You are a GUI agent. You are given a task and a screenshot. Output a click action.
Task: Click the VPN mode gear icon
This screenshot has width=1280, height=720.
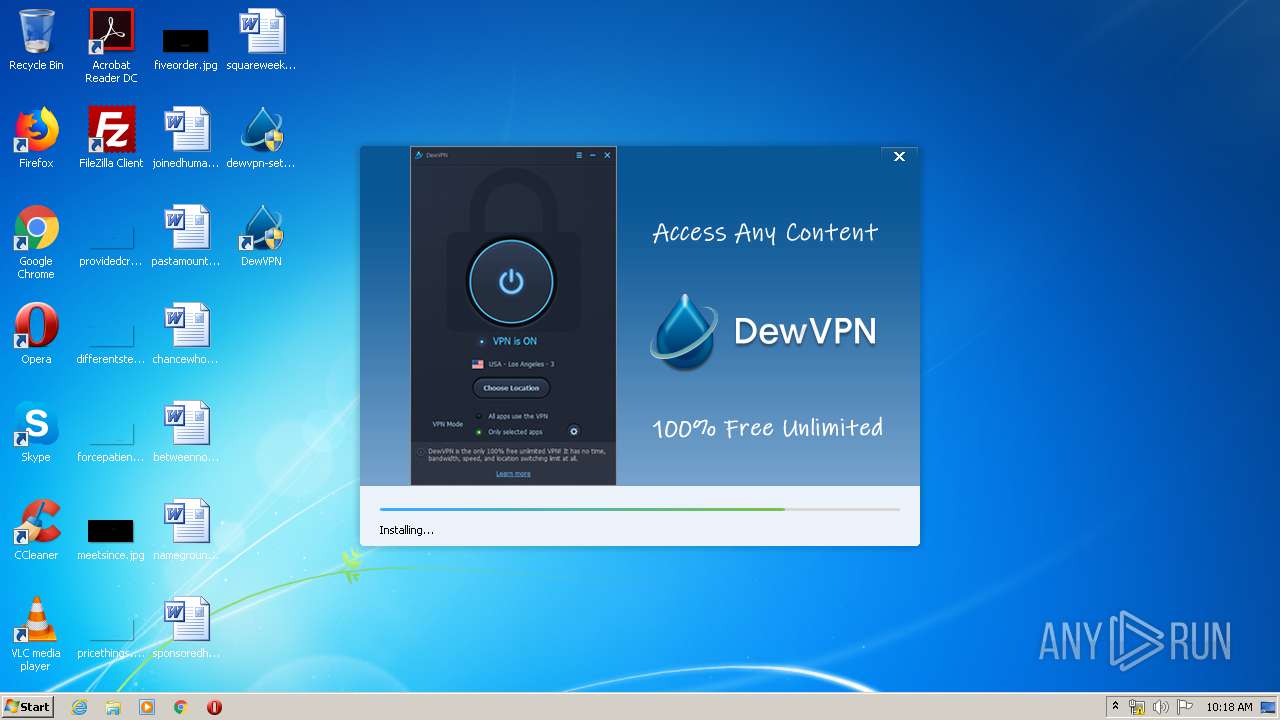coord(574,431)
